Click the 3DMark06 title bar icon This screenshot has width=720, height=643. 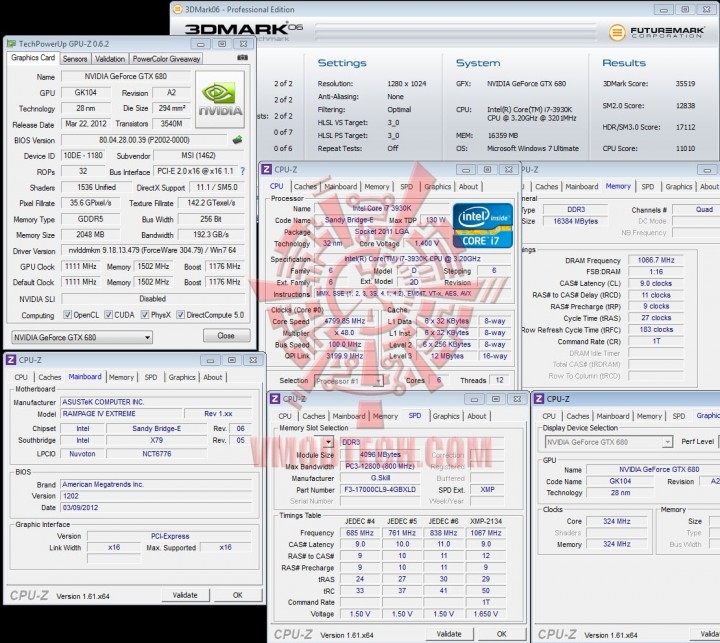pos(177,9)
